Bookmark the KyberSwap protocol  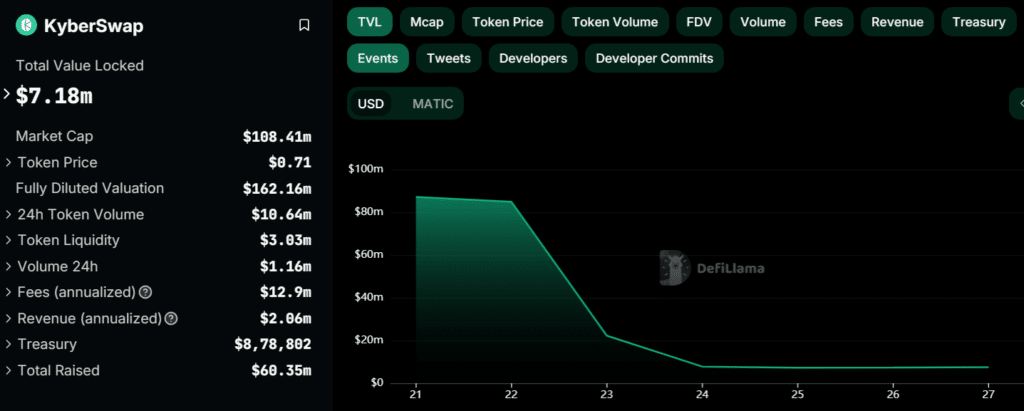[304, 25]
